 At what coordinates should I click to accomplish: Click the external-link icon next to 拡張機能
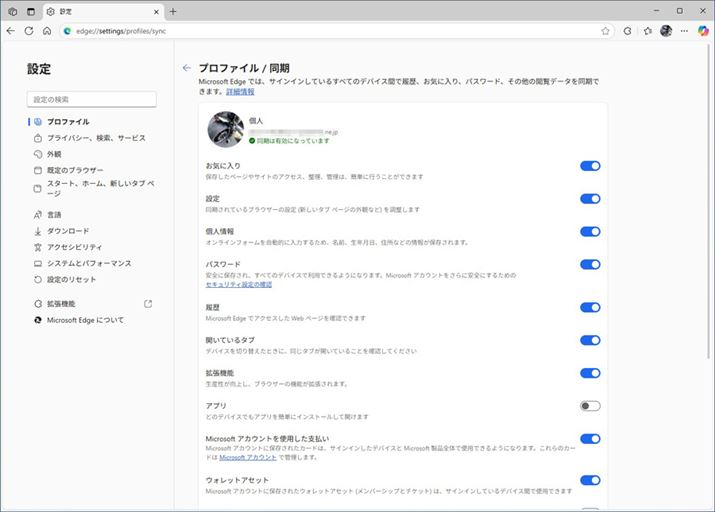pos(148,303)
